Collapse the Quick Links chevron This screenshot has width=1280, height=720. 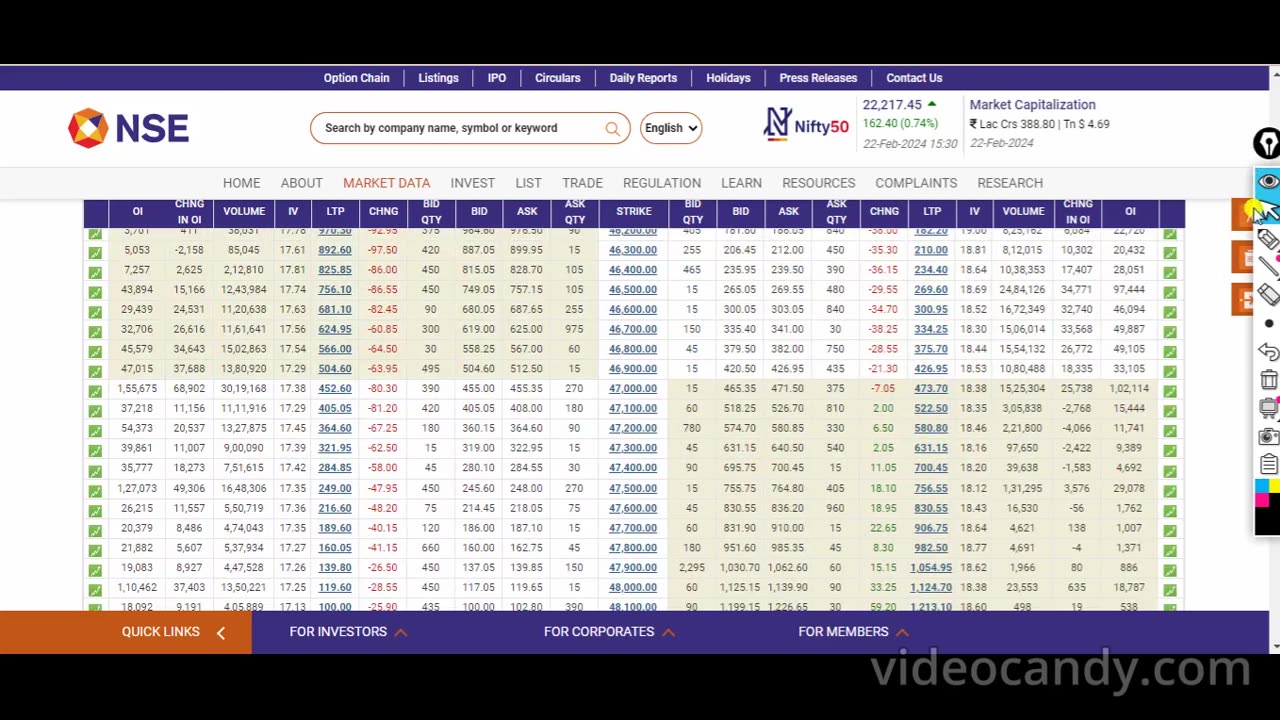tap(221, 632)
